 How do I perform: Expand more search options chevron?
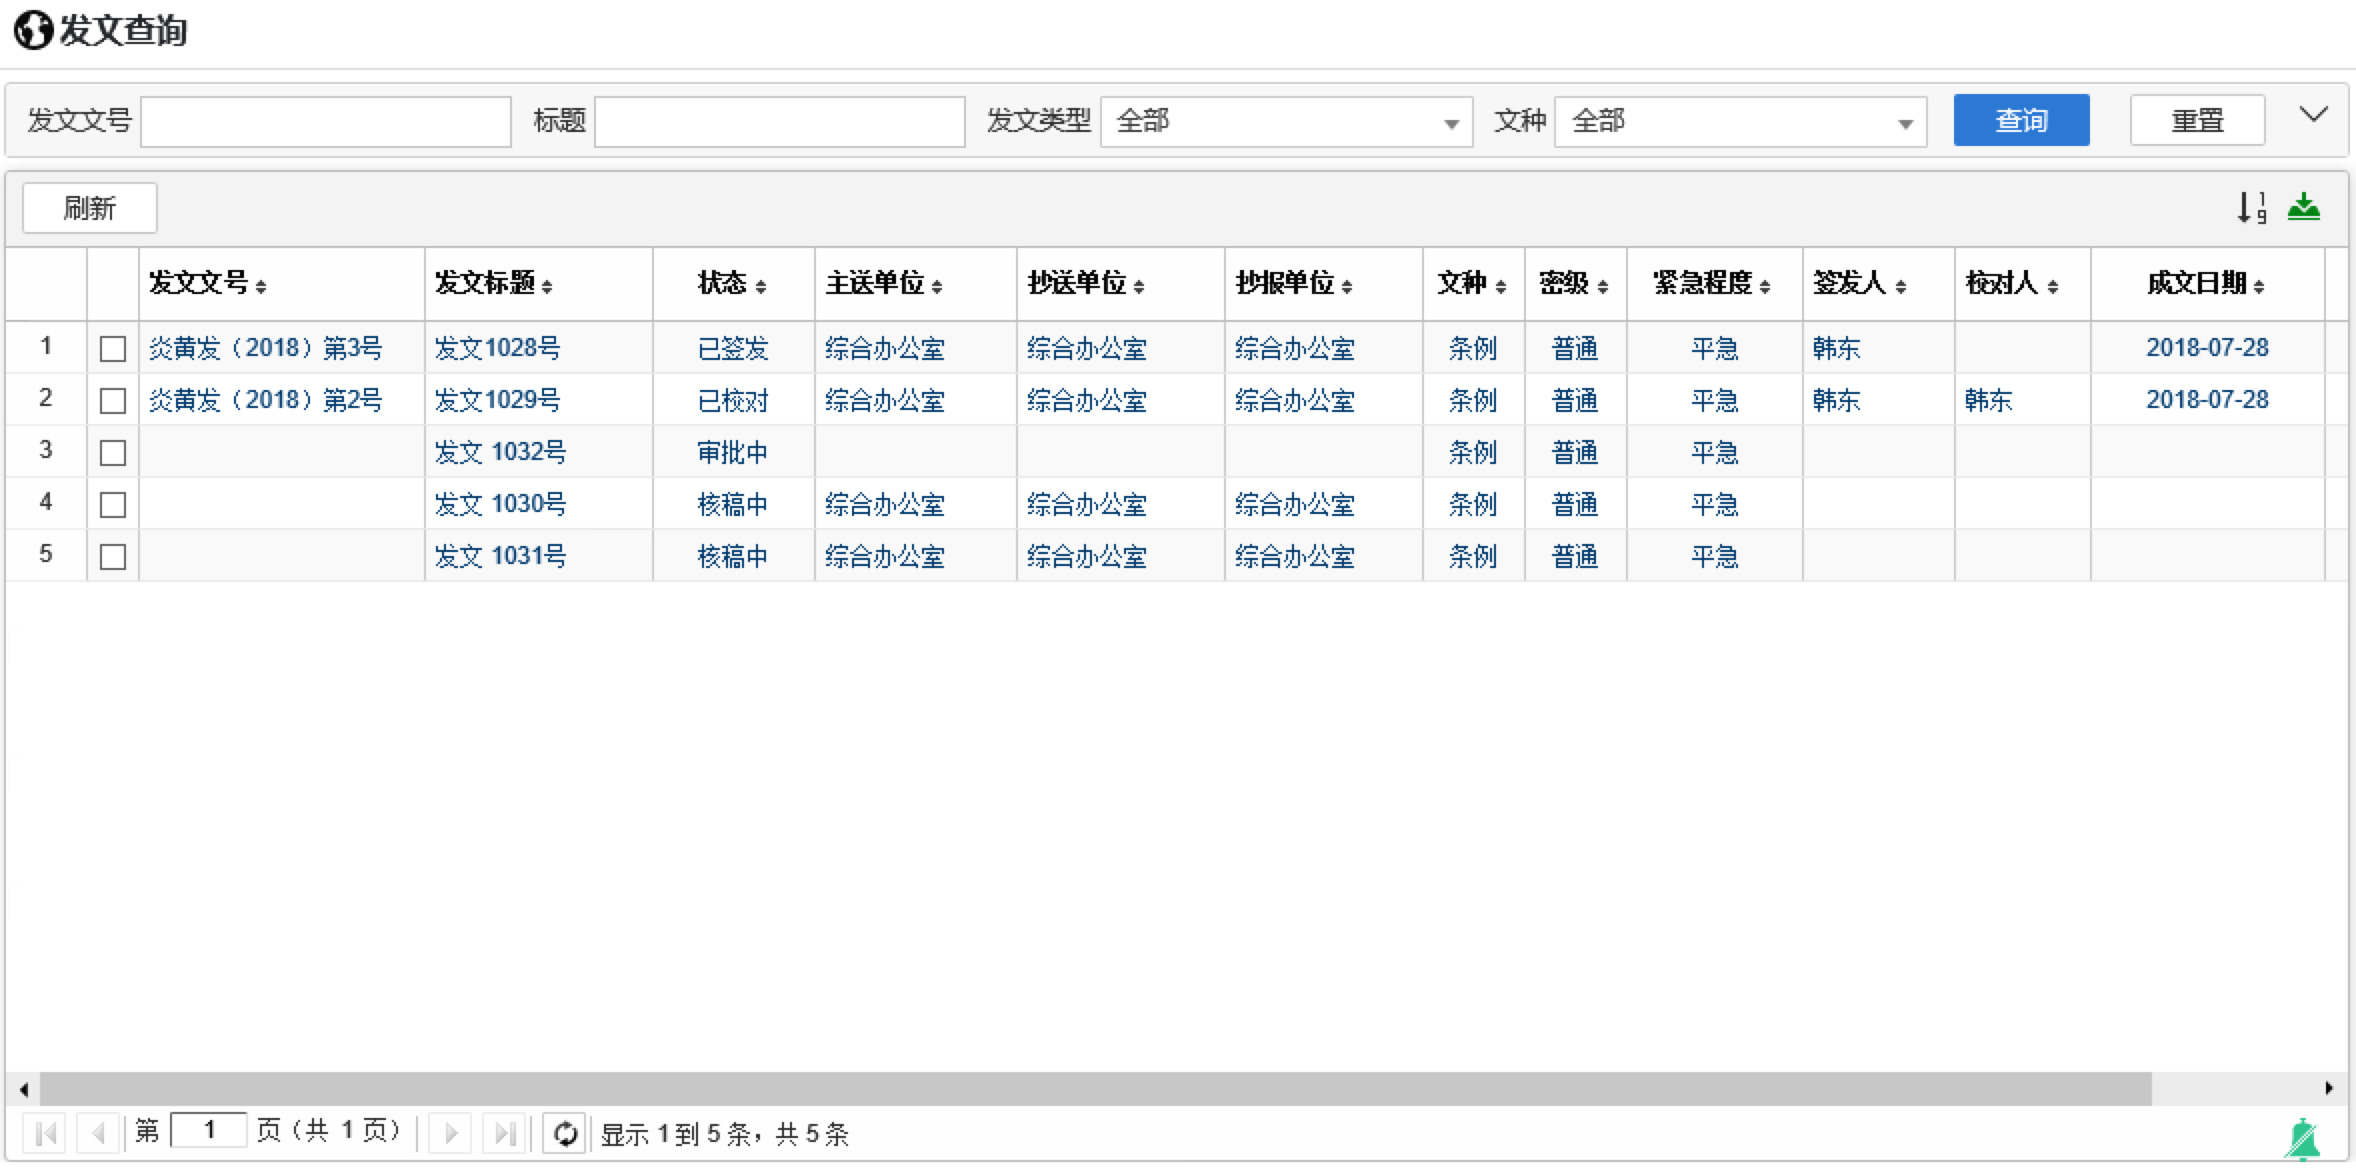coord(2313,114)
